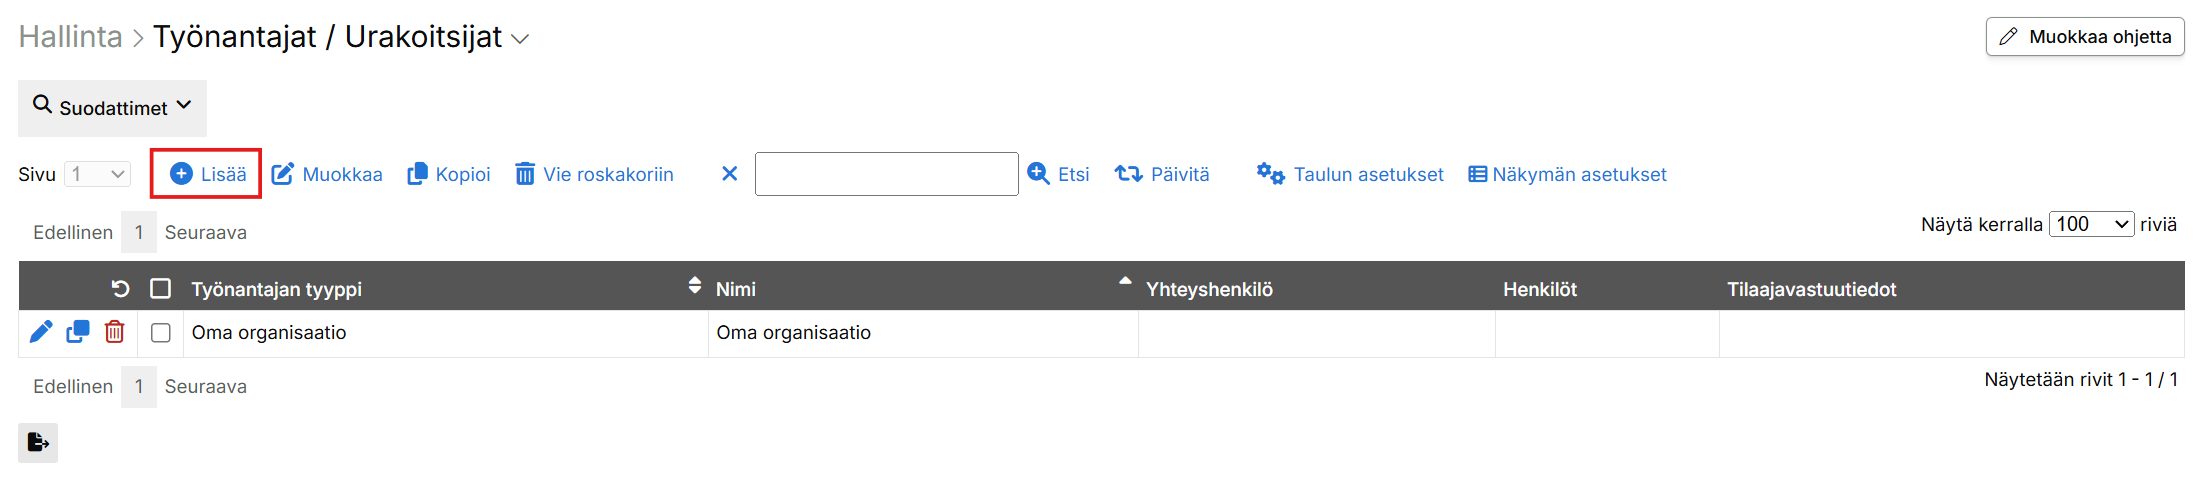Expand the Suodattimet filters panel

point(112,108)
